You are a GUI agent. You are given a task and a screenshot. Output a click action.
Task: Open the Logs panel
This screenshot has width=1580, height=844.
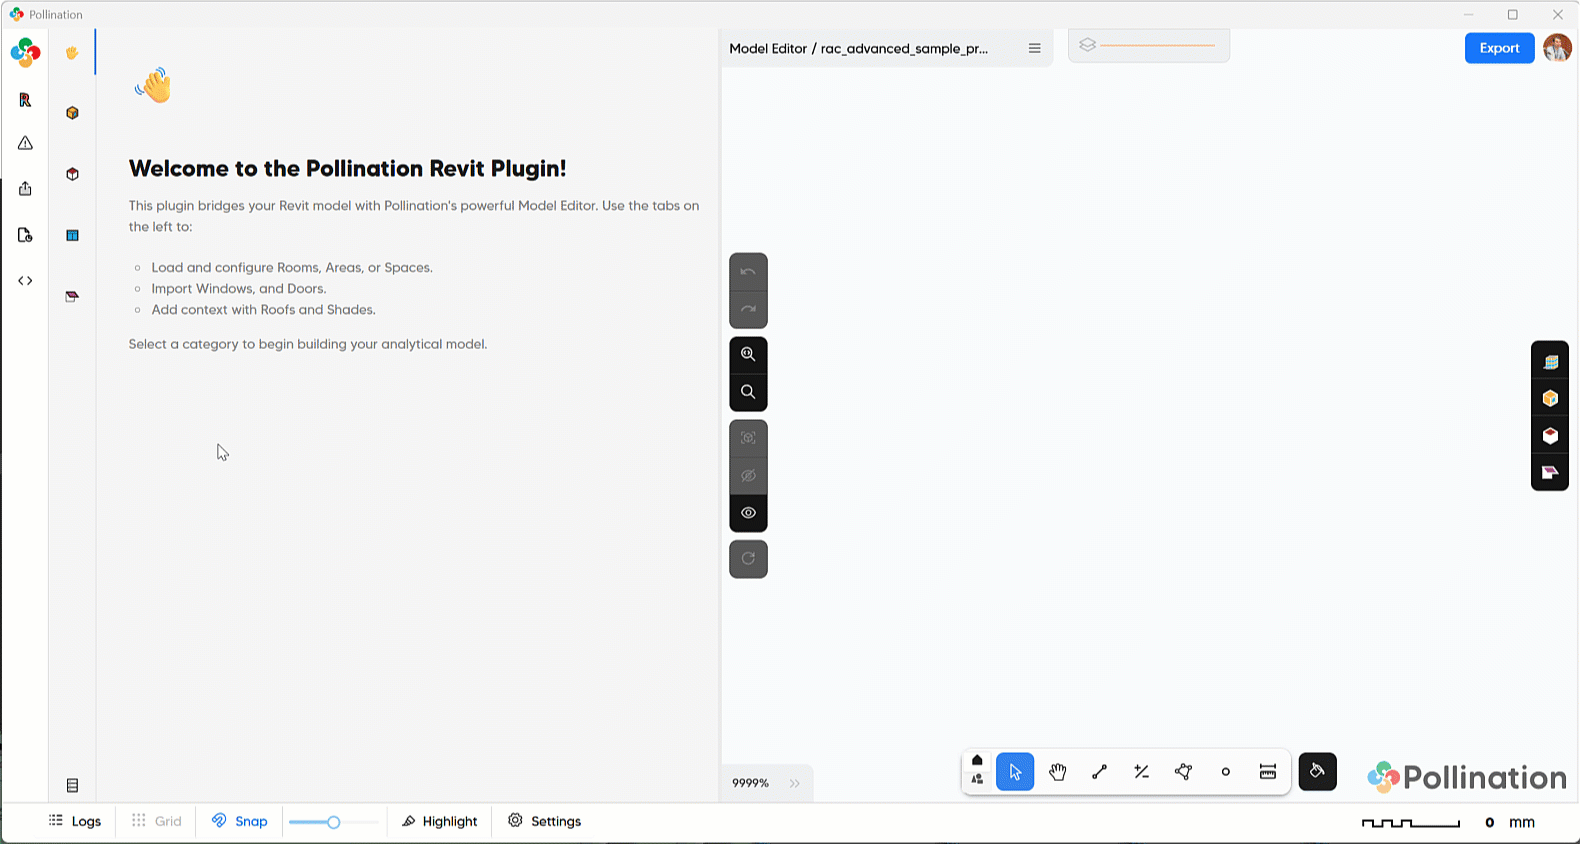(x=75, y=821)
